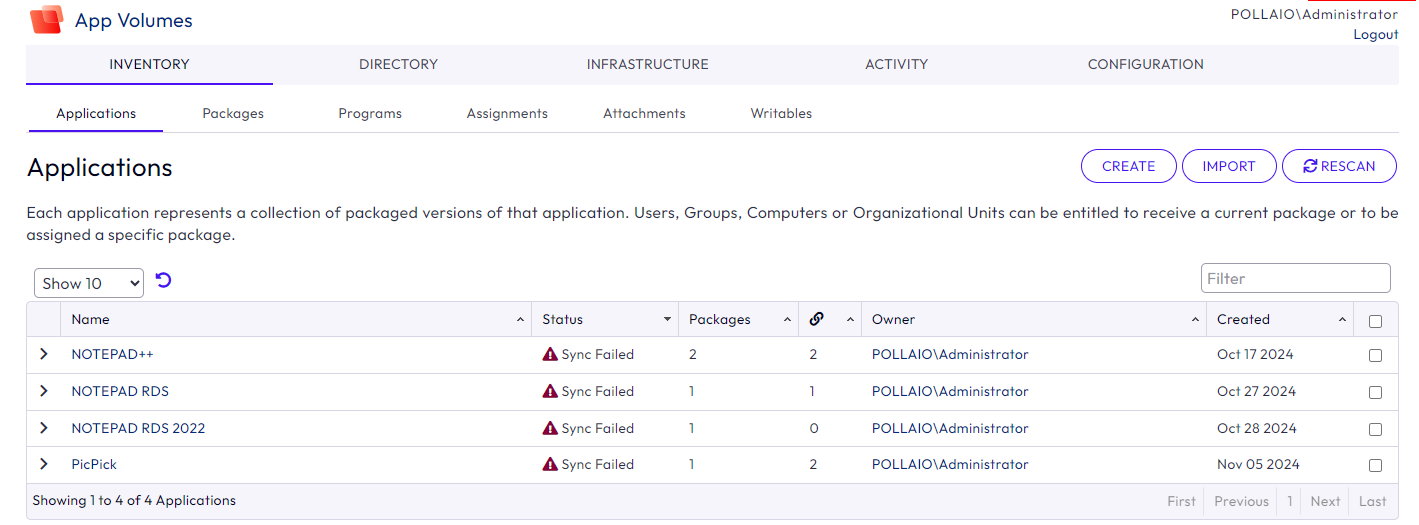Viewport: 1419px width, 525px height.
Task: Expand the NOTEPAD++ application row
Action: coord(43,354)
